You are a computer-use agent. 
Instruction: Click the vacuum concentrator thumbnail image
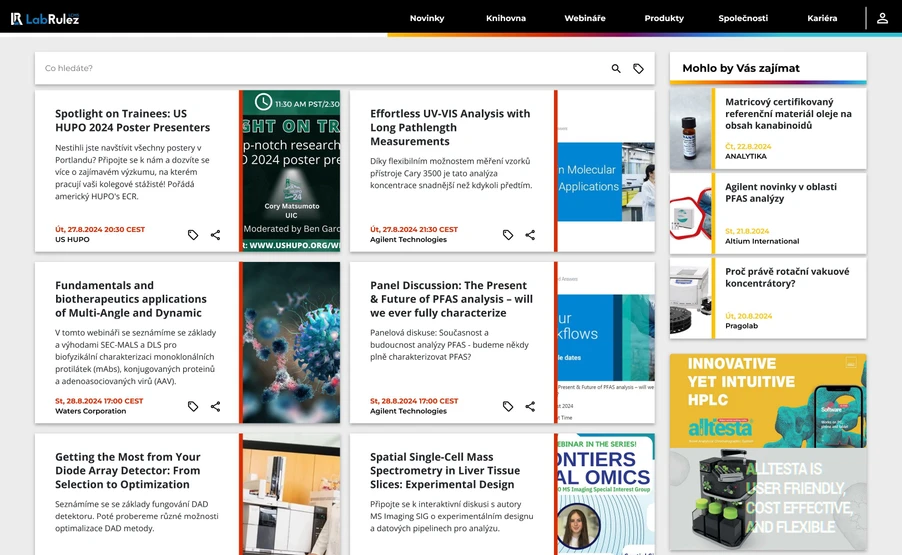[690, 298]
